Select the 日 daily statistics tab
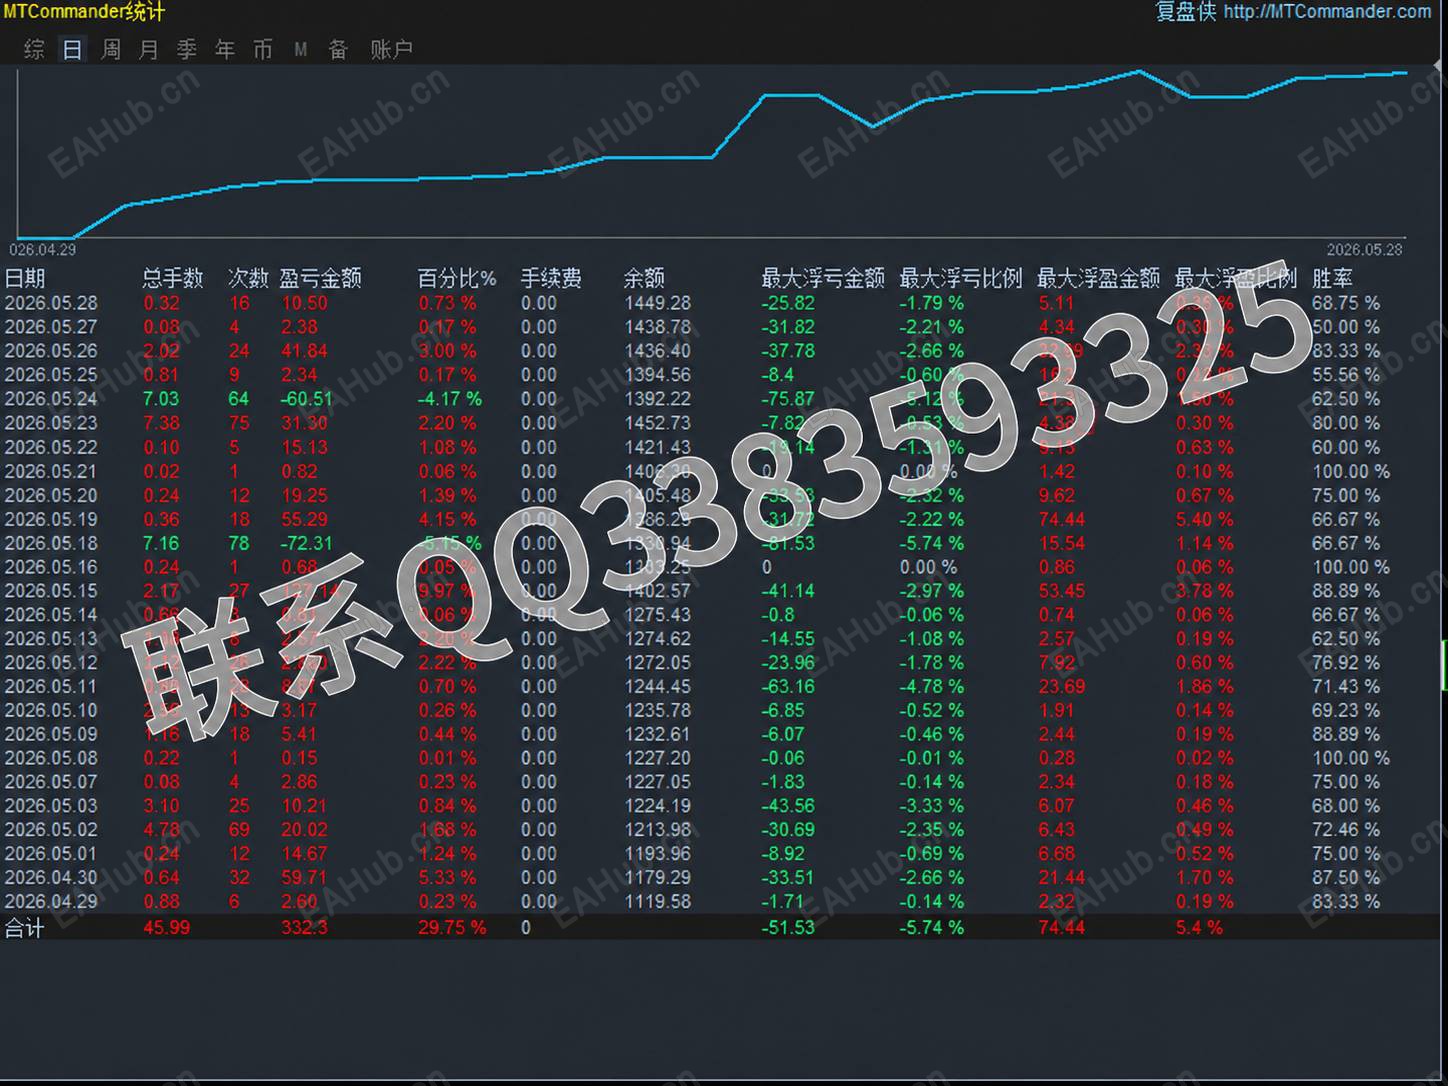Screen dimensions: 1448x1086 click(x=72, y=49)
